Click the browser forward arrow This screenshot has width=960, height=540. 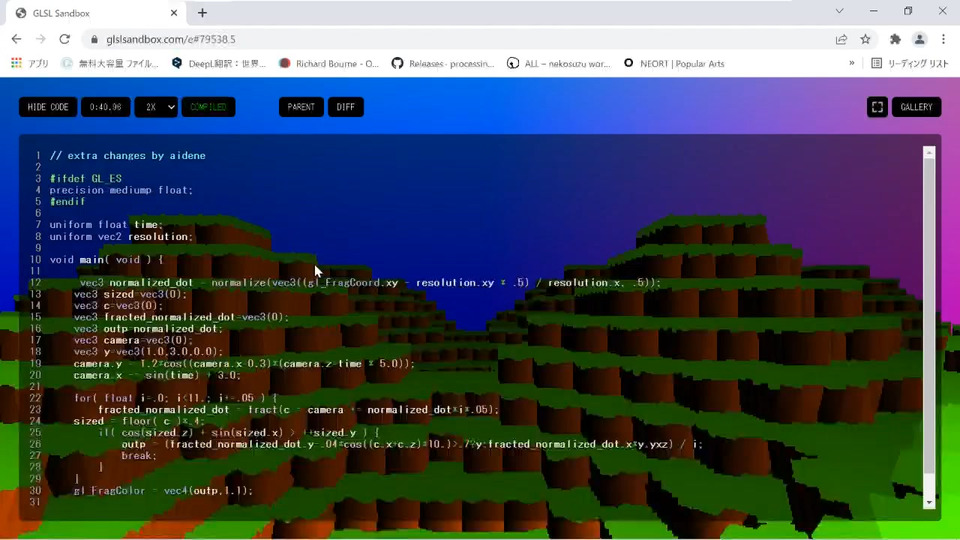point(40,39)
